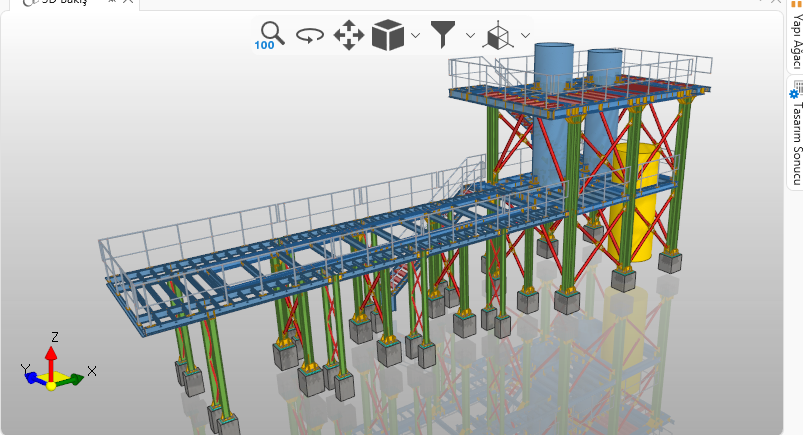This screenshot has width=803, height=435.
Task: Click the zoom to 100% magnifier icon
Action: point(270,35)
